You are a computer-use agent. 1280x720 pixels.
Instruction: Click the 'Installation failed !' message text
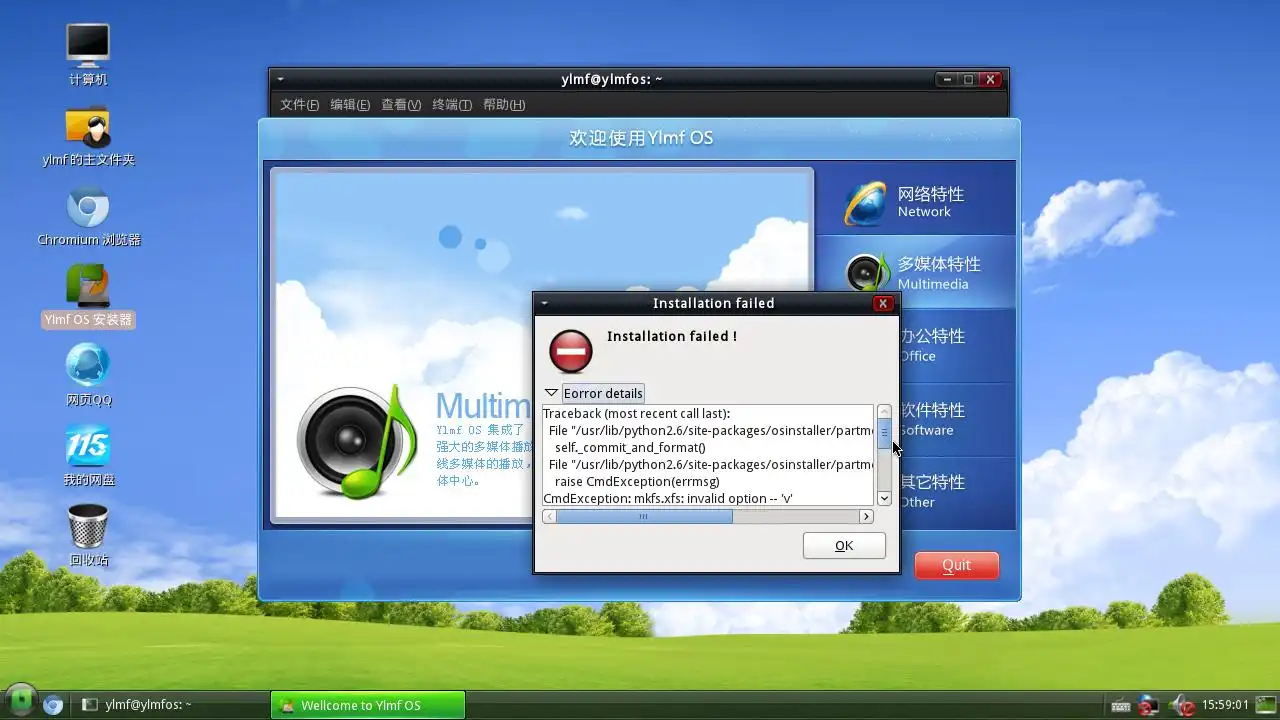(x=672, y=336)
